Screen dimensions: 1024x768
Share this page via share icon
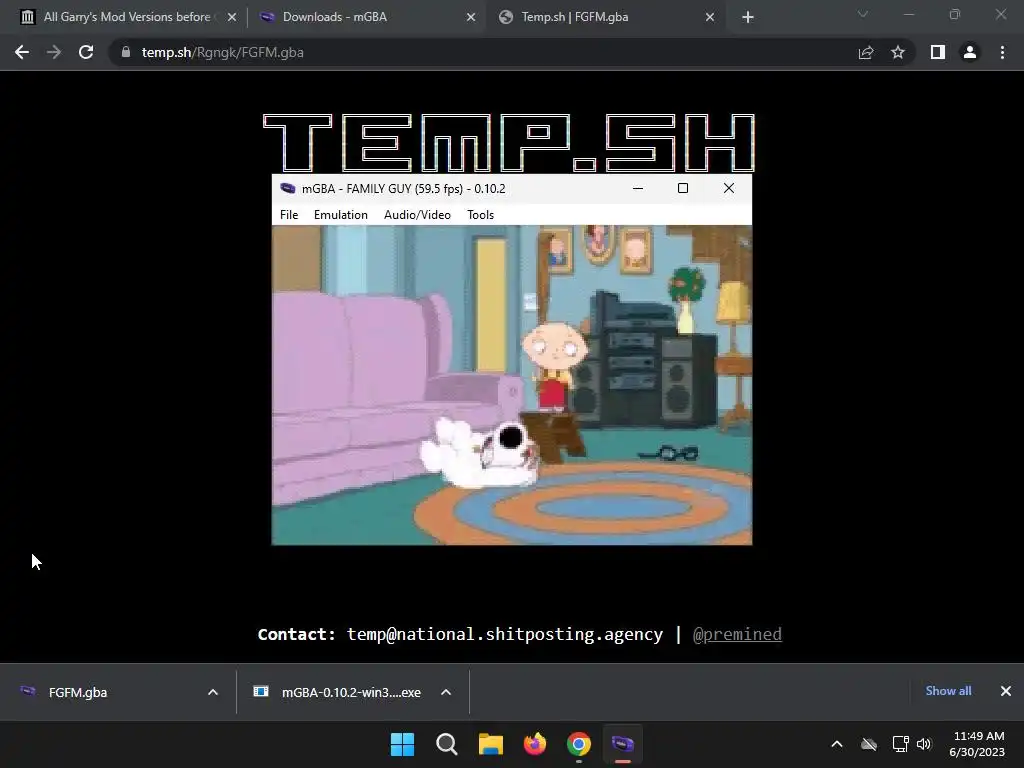[x=866, y=52]
